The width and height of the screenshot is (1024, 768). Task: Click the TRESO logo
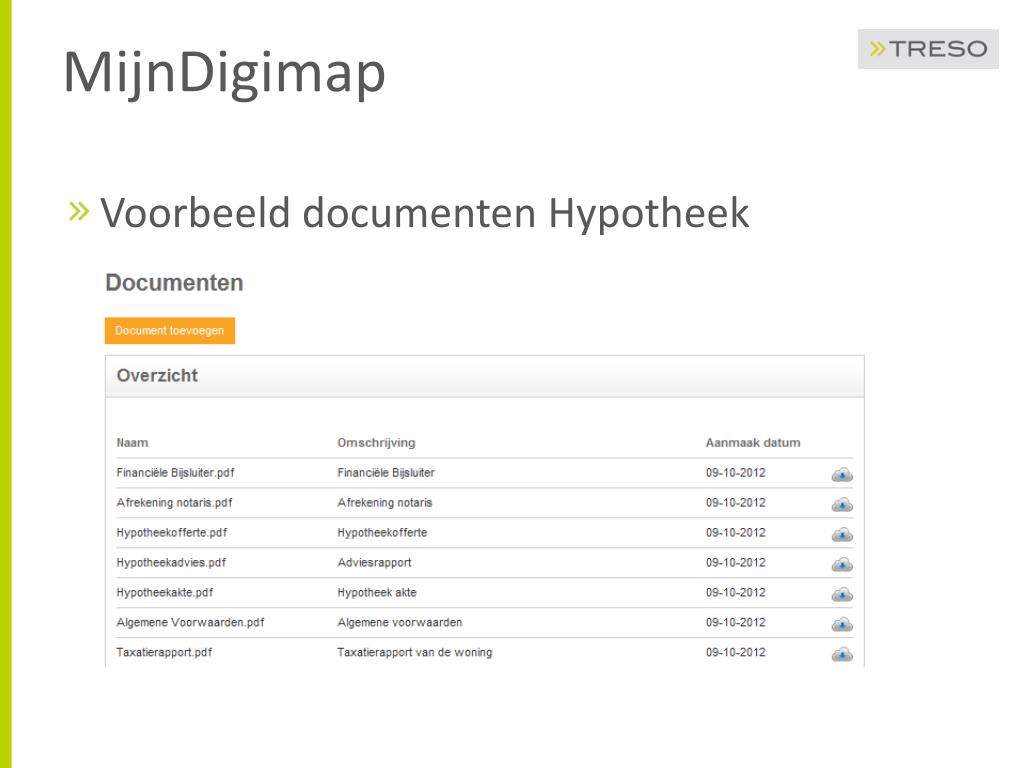(x=928, y=49)
